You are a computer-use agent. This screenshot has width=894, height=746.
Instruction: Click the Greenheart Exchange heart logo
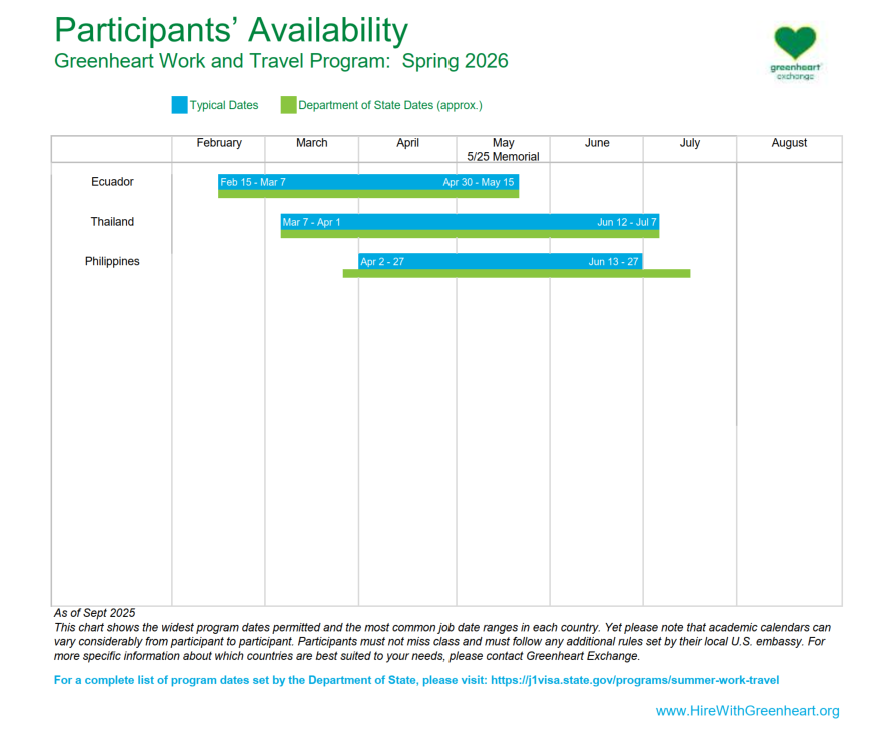click(x=795, y=47)
